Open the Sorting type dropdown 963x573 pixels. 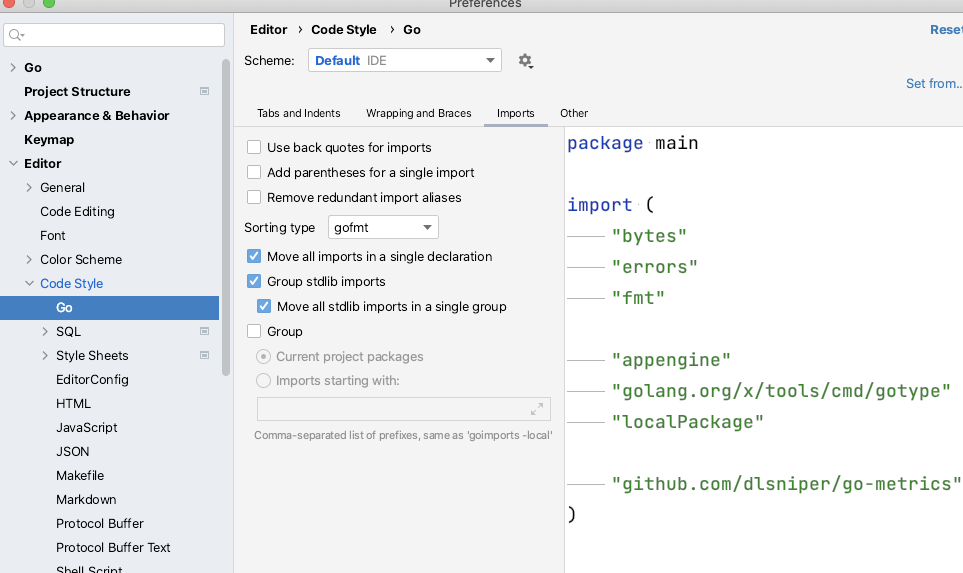(383, 227)
